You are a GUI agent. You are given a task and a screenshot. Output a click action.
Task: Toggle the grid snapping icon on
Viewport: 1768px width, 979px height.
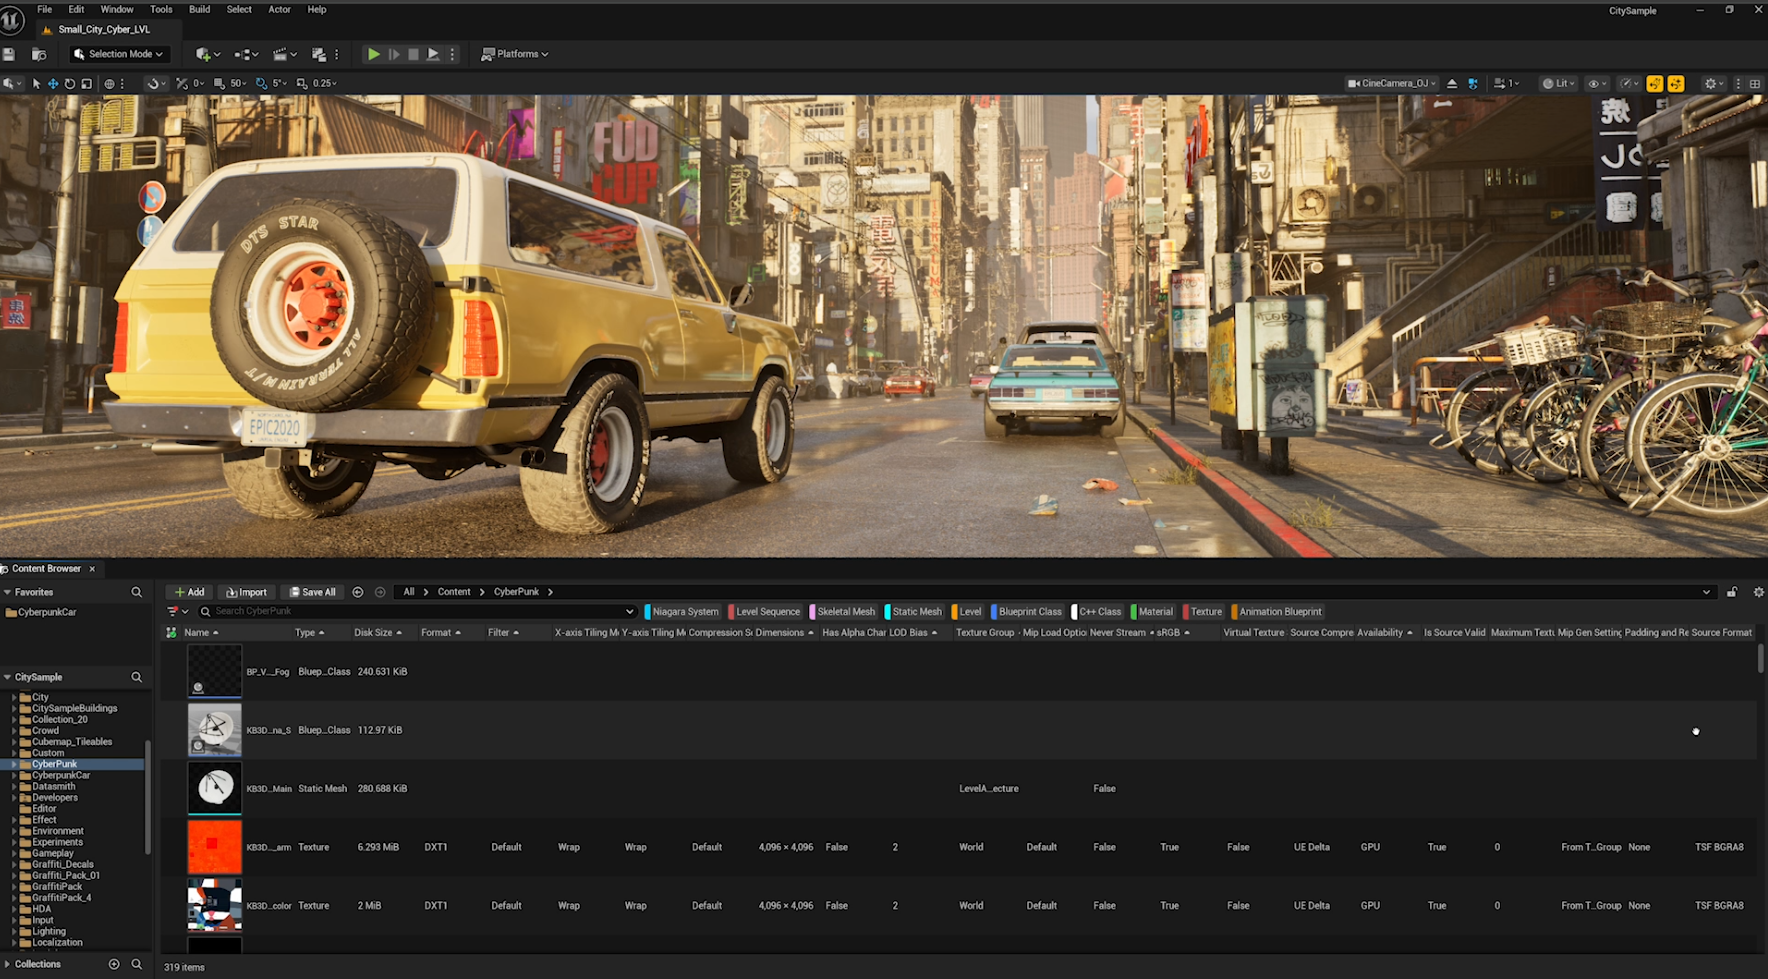[220, 83]
